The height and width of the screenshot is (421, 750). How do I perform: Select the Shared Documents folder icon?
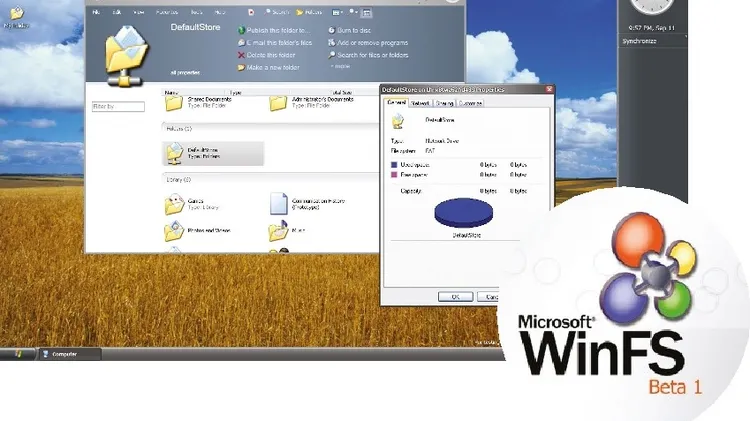[174, 102]
